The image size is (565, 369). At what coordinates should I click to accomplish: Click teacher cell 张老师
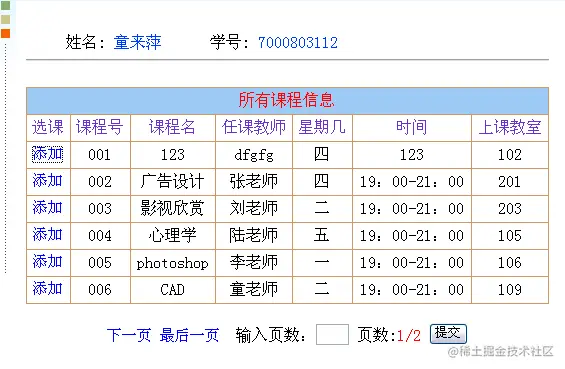254,181
